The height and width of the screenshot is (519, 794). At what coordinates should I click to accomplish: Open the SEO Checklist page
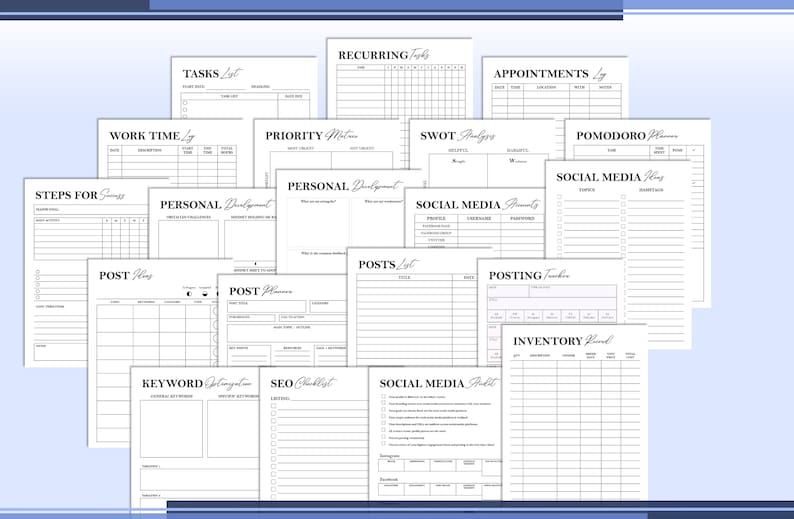point(313,433)
